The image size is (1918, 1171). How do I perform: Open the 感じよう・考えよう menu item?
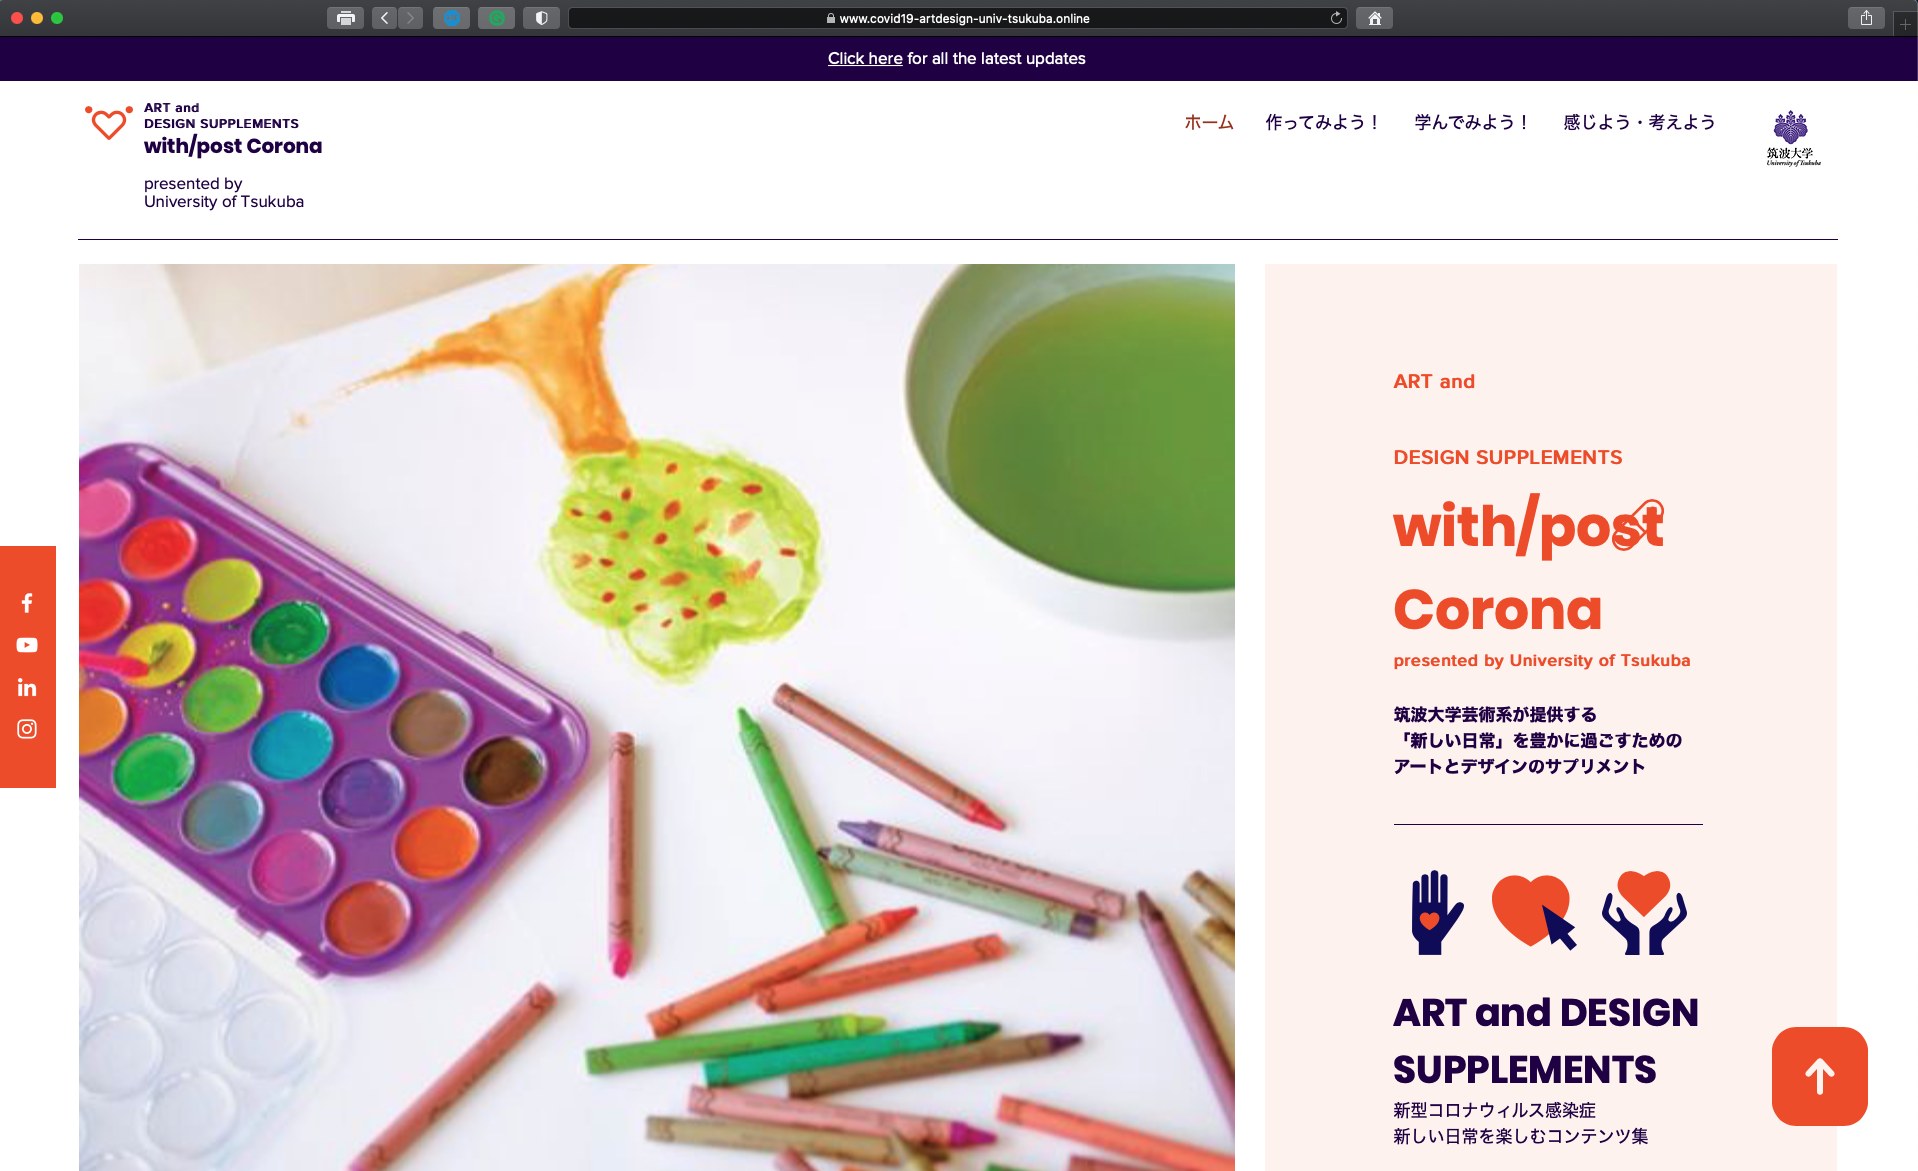pos(1639,122)
